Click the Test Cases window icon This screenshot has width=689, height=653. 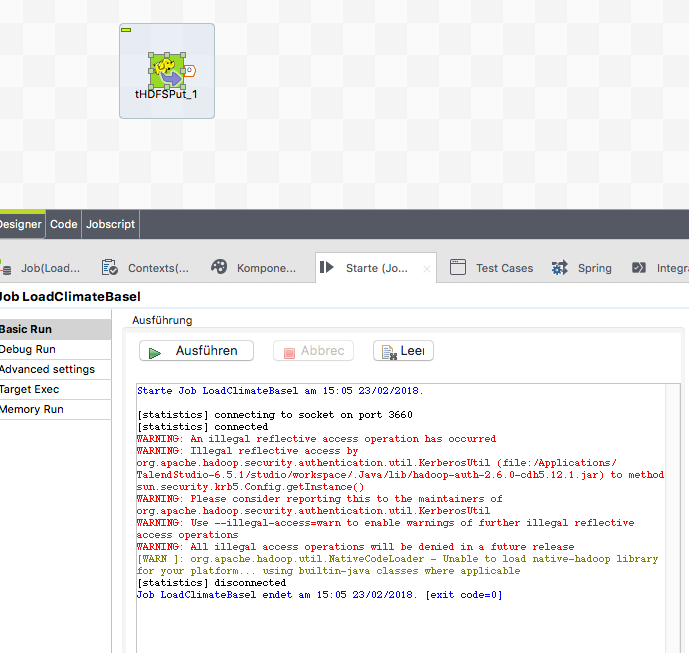(458, 268)
